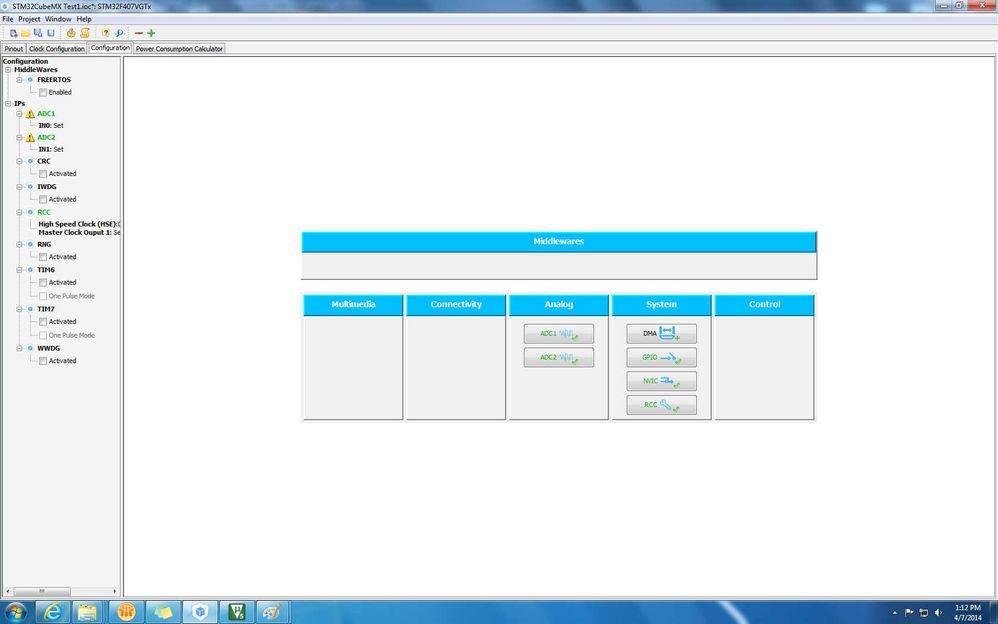Toggle the TIM7 One Pulse Mode checkbox
998x624 pixels.
point(43,336)
